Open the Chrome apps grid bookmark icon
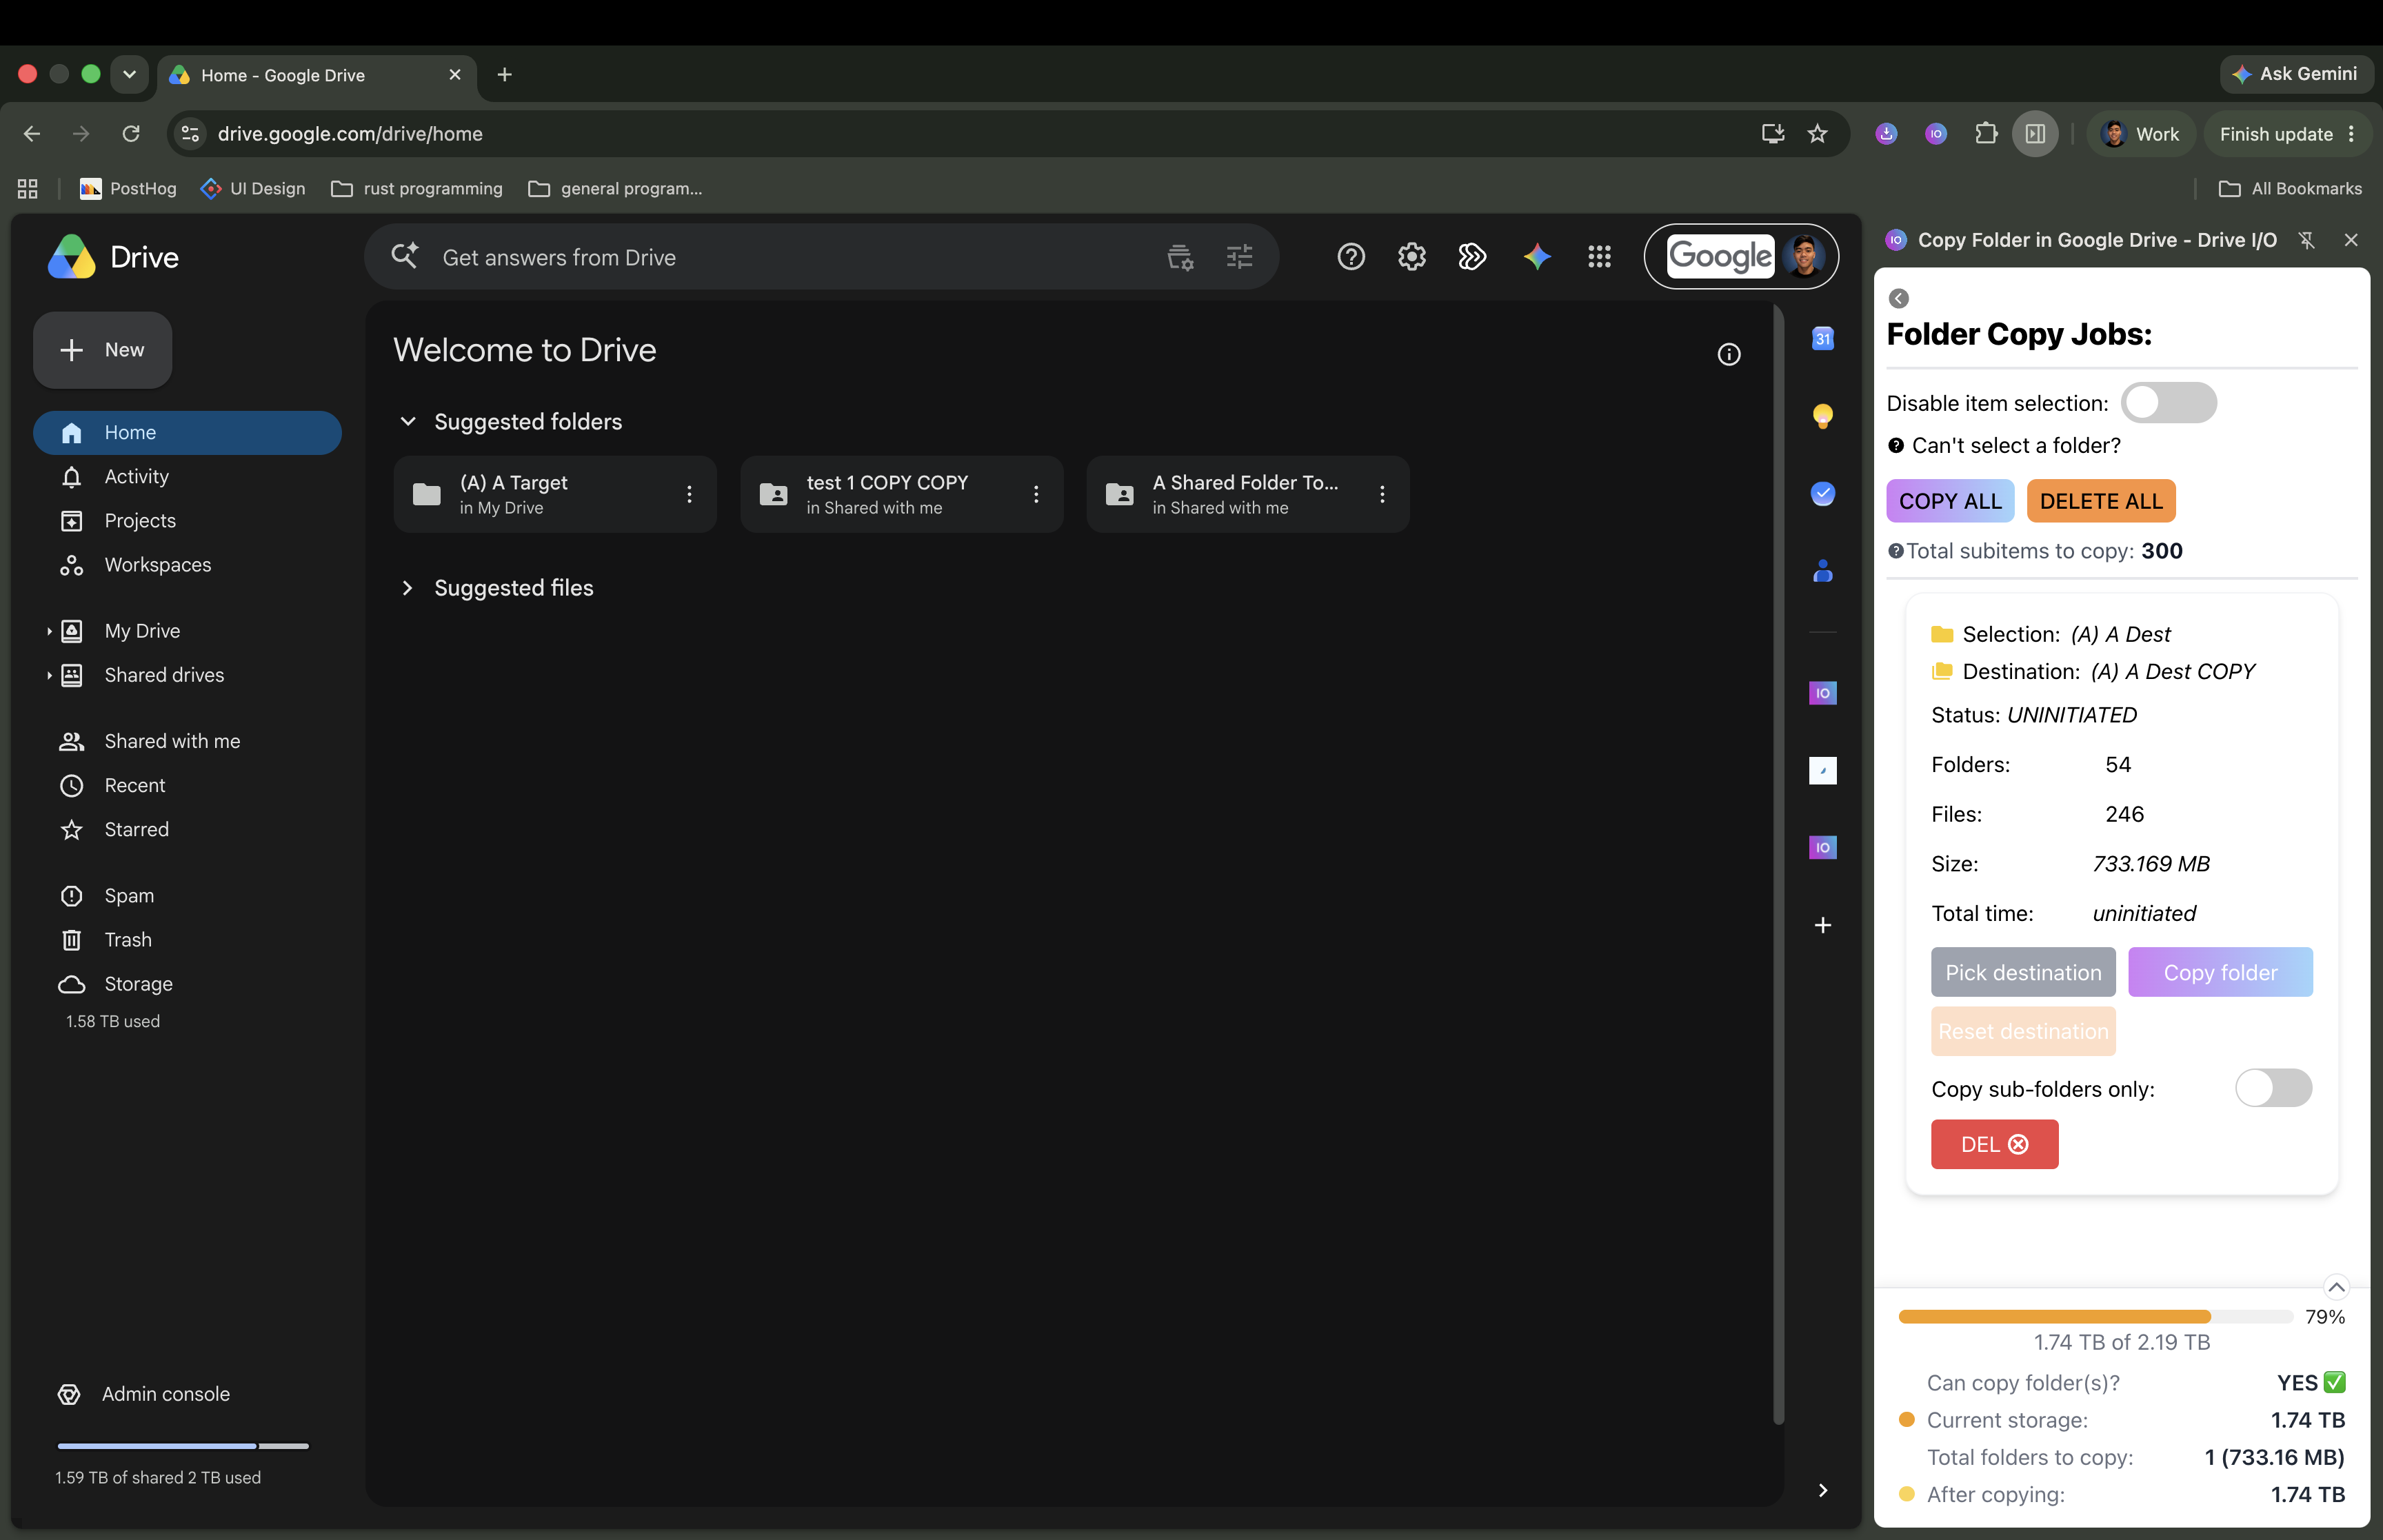The width and height of the screenshot is (2383, 1540). [x=28, y=188]
